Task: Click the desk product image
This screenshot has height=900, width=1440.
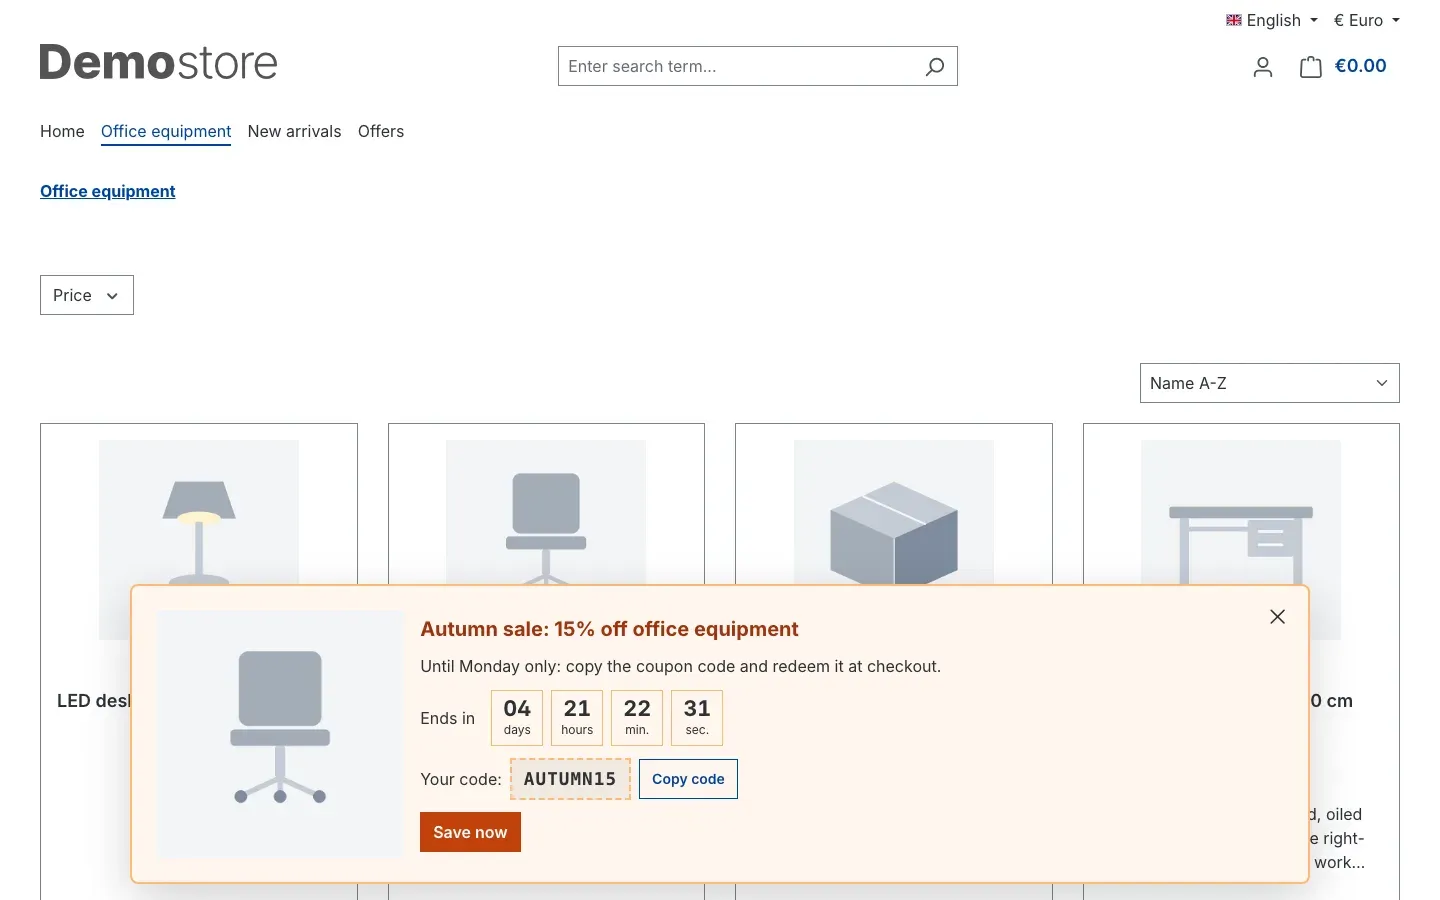Action: [1241, 512]
